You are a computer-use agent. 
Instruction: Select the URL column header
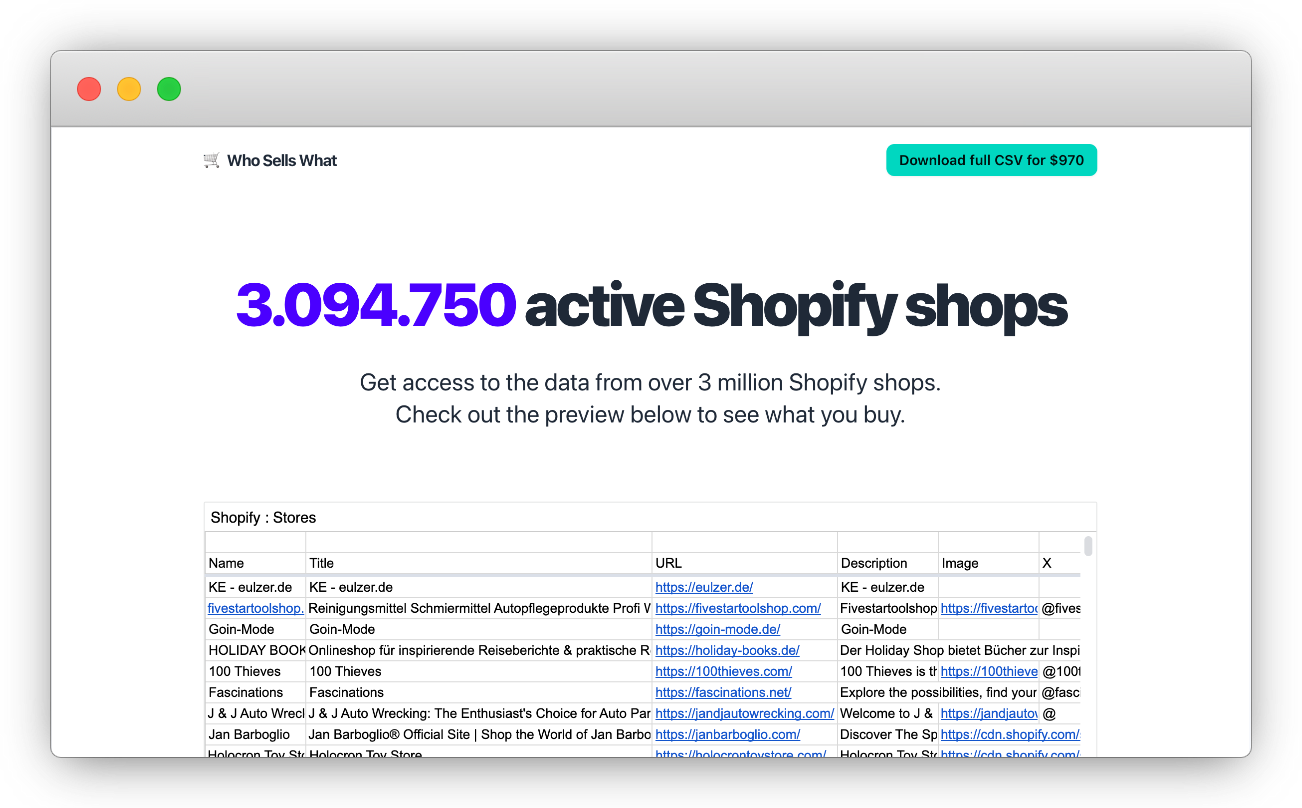pyautogui.click(x=745, y=563)
